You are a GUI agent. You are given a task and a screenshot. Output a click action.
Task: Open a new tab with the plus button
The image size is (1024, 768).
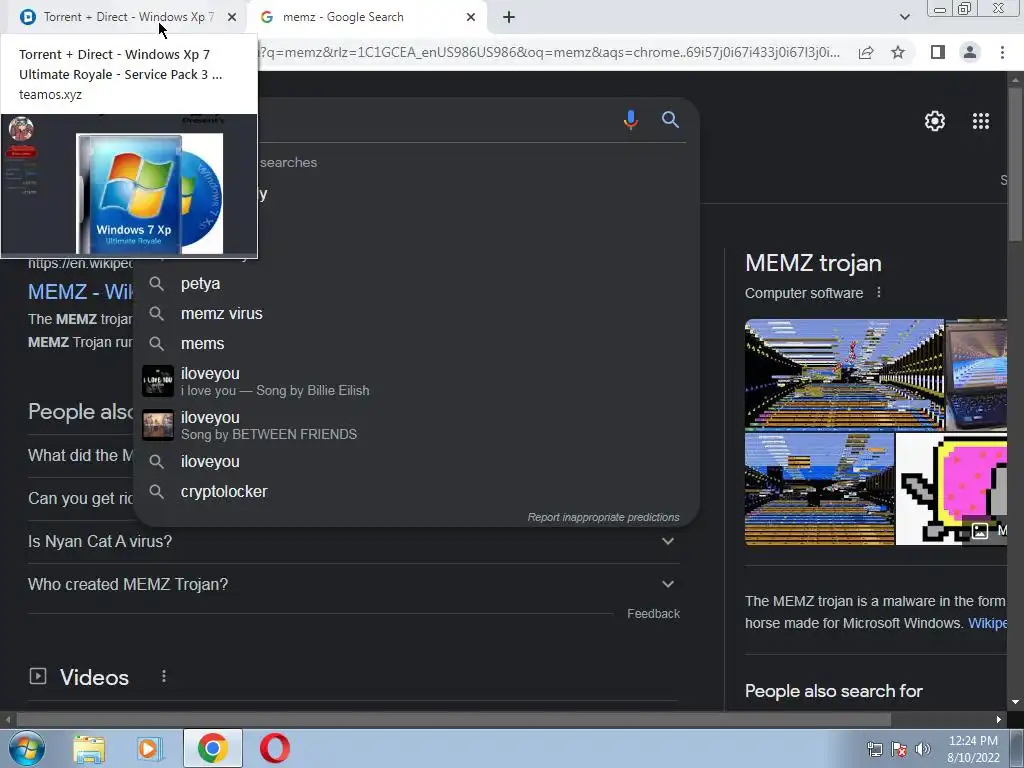pos(509,17)
